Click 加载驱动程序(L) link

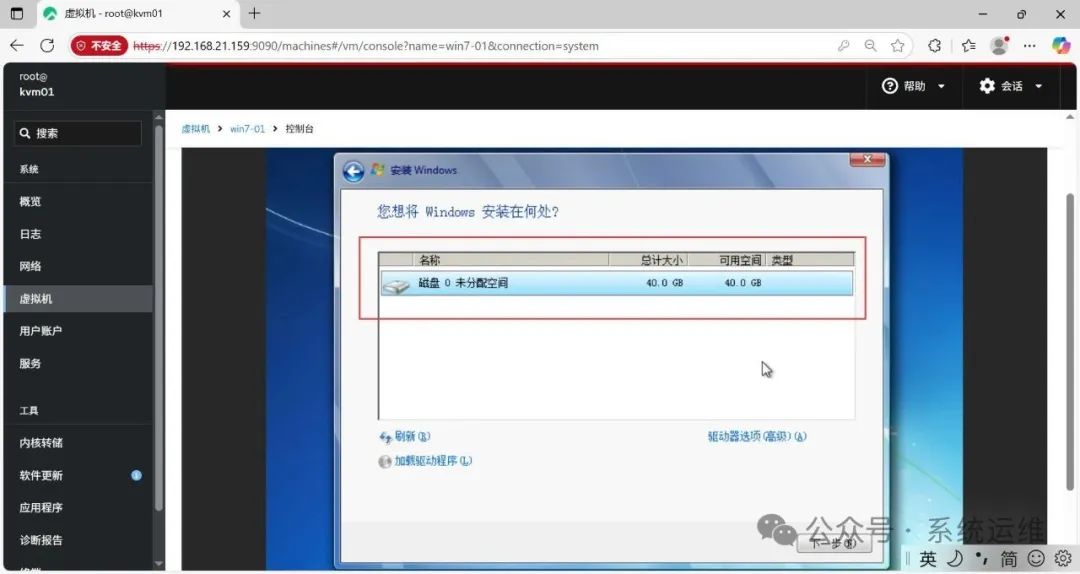[x=426, y=461]
